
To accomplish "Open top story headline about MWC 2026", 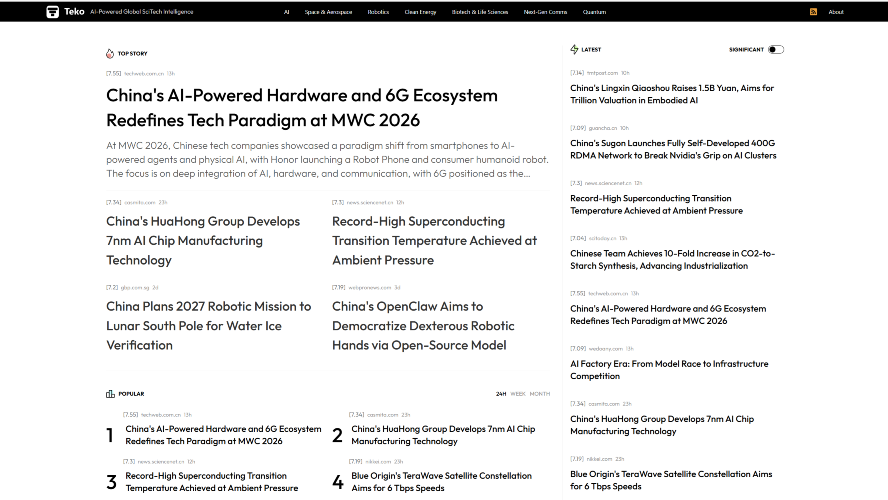I will pyautogui.click(x=302, y=108).
